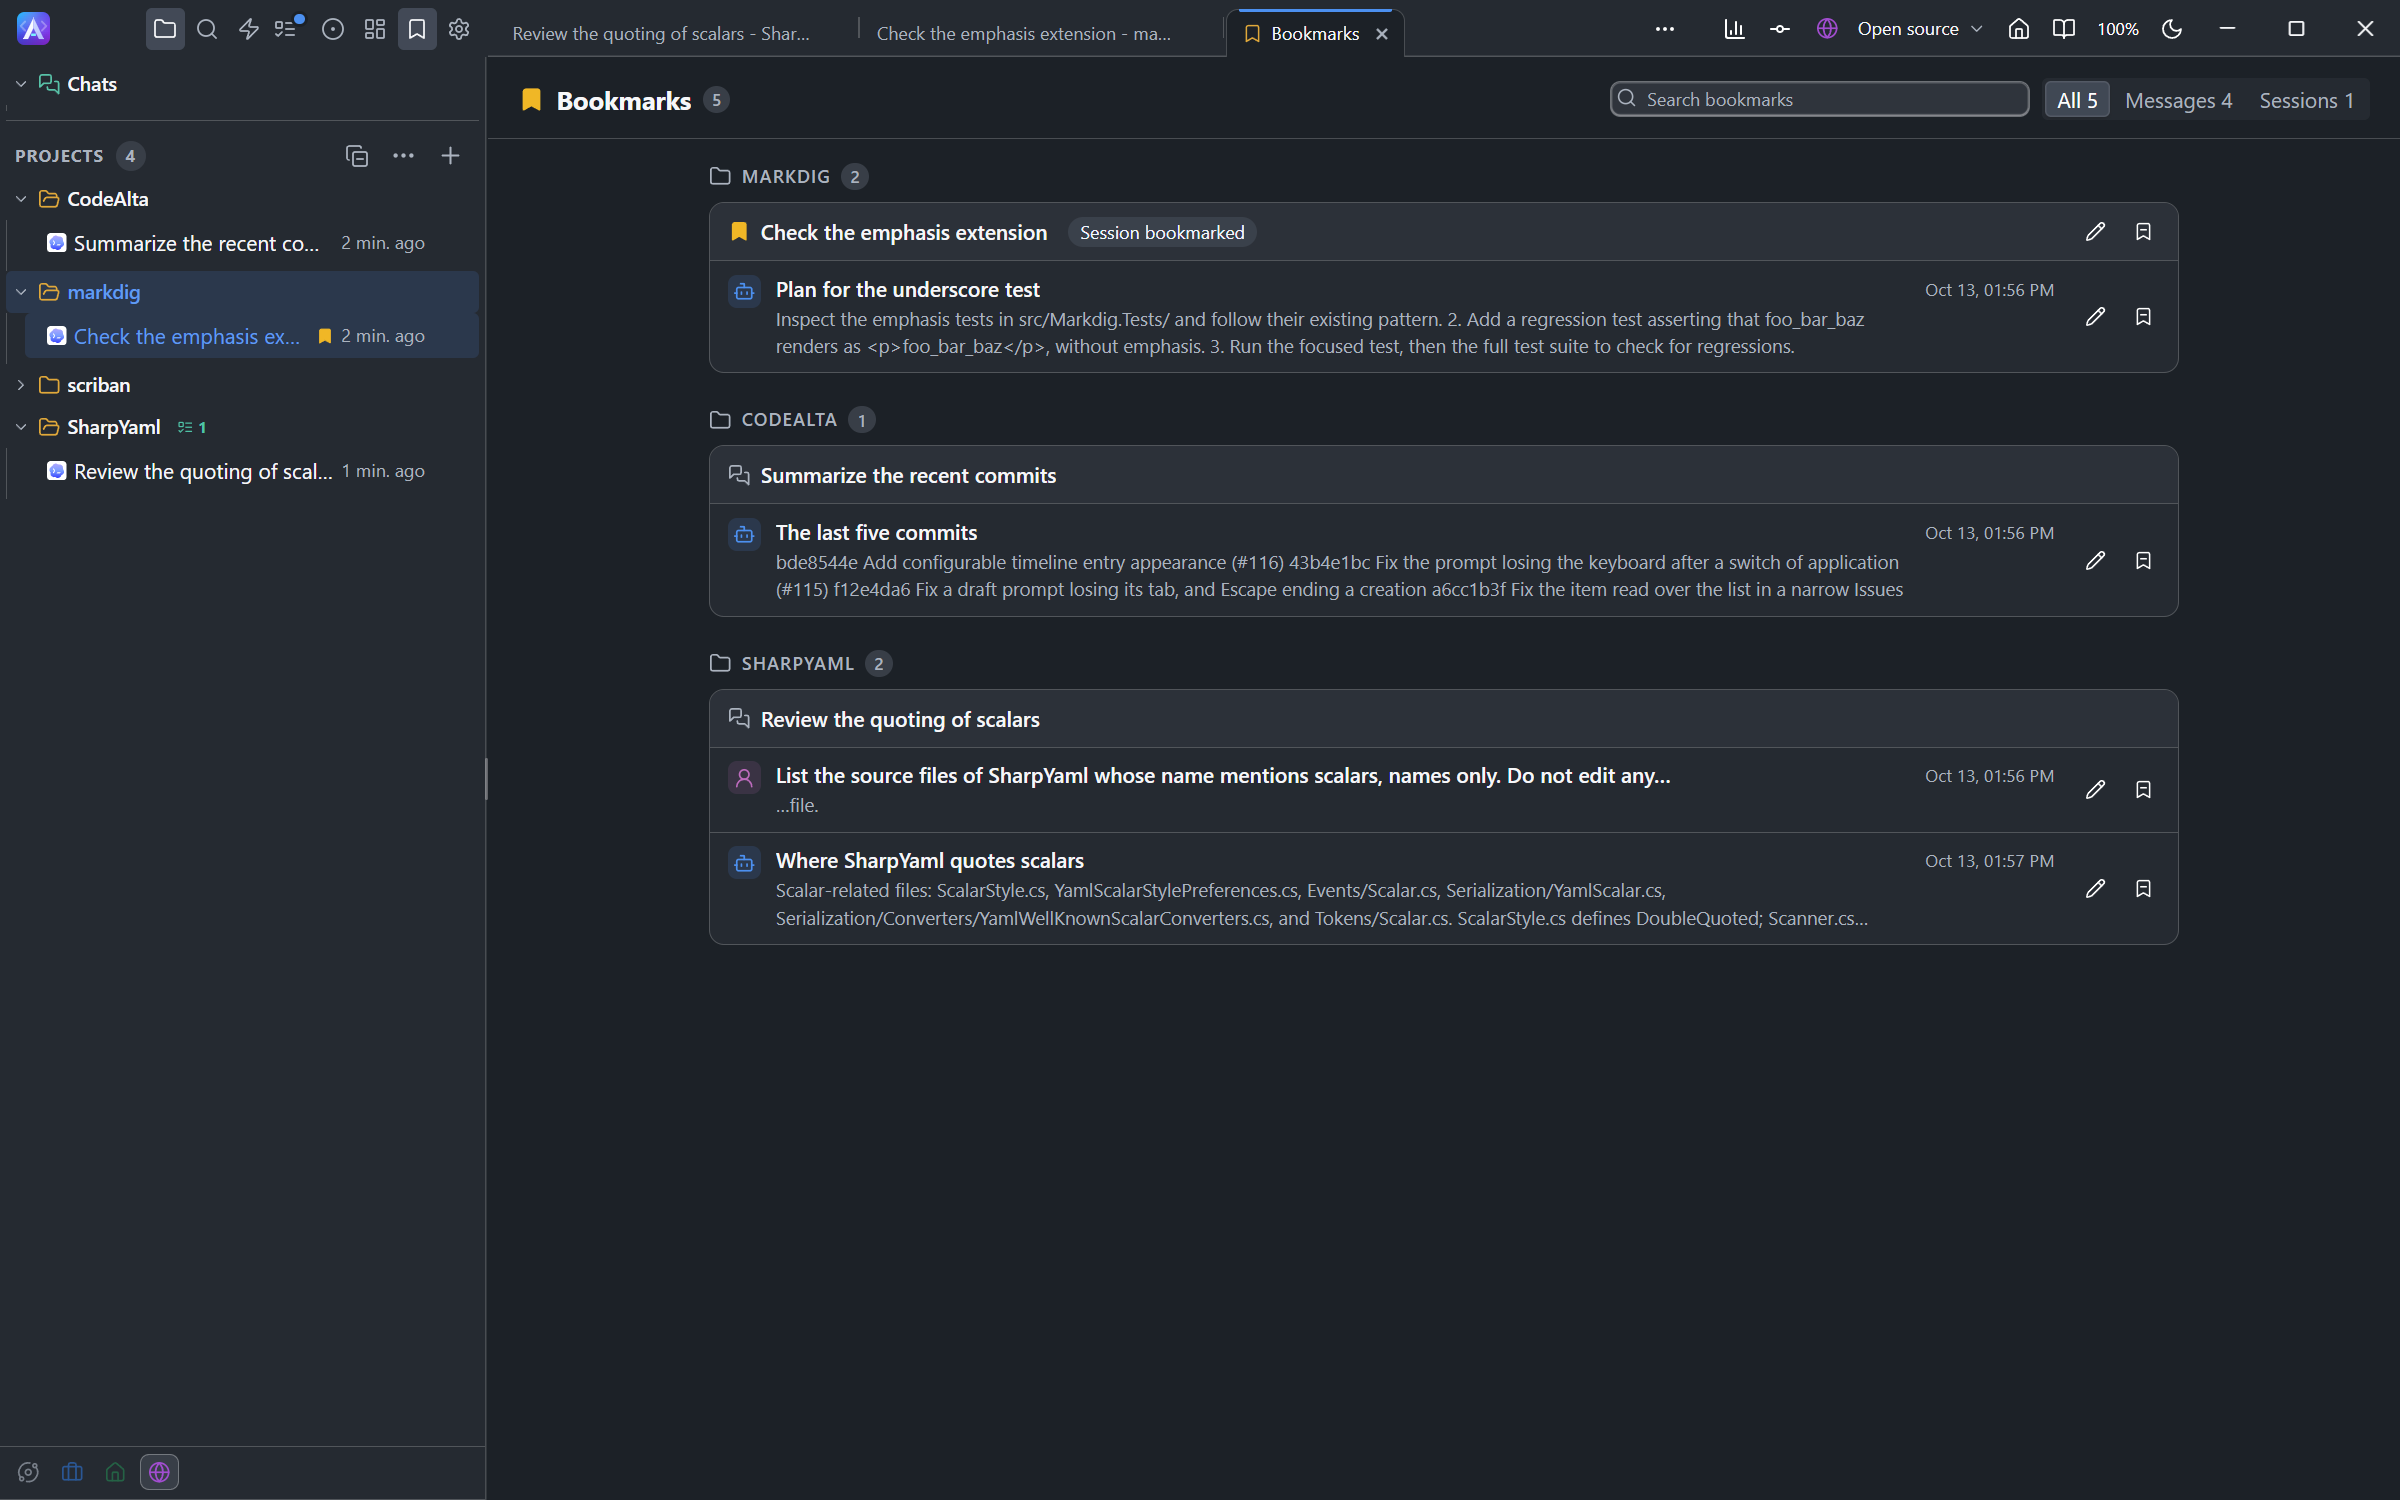
Task: Open the settings gear icon in the toolbar
Action: click(459, 29)
